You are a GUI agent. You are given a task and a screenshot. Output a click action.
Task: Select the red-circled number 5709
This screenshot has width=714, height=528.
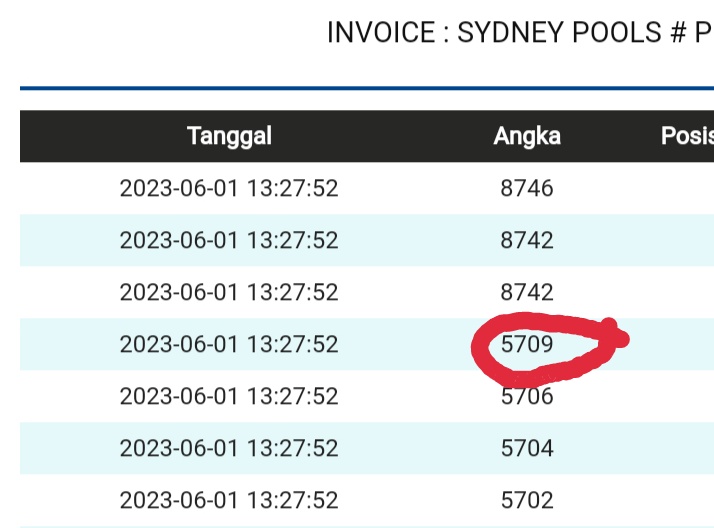pos(527,344)
